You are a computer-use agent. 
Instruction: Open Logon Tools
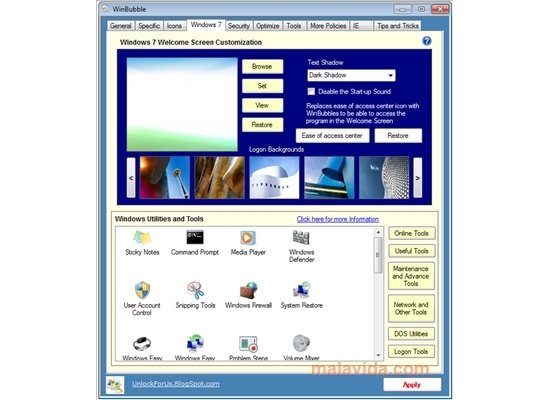[x=411, y=352]
